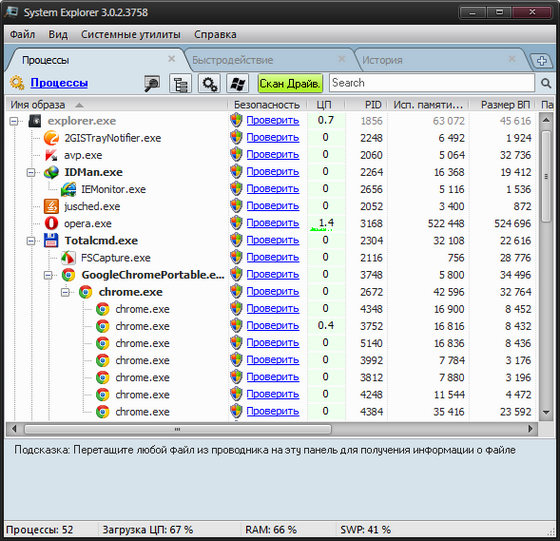The image size is (560, 541).
Task: Select the 2GISTrayNotifier.exe icon
Action: pyautogui.click(x=51, y=138)
